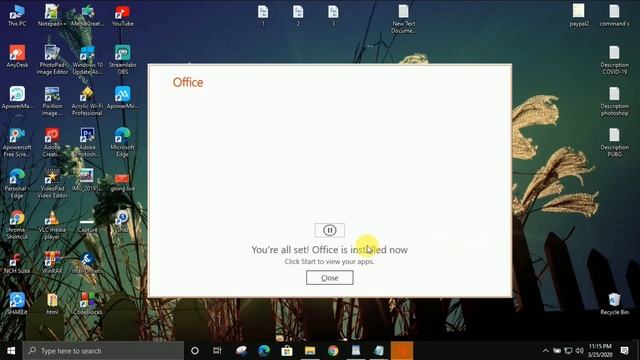
Task: Open Task View on the taskbar
Action: (x=217, y=351)
